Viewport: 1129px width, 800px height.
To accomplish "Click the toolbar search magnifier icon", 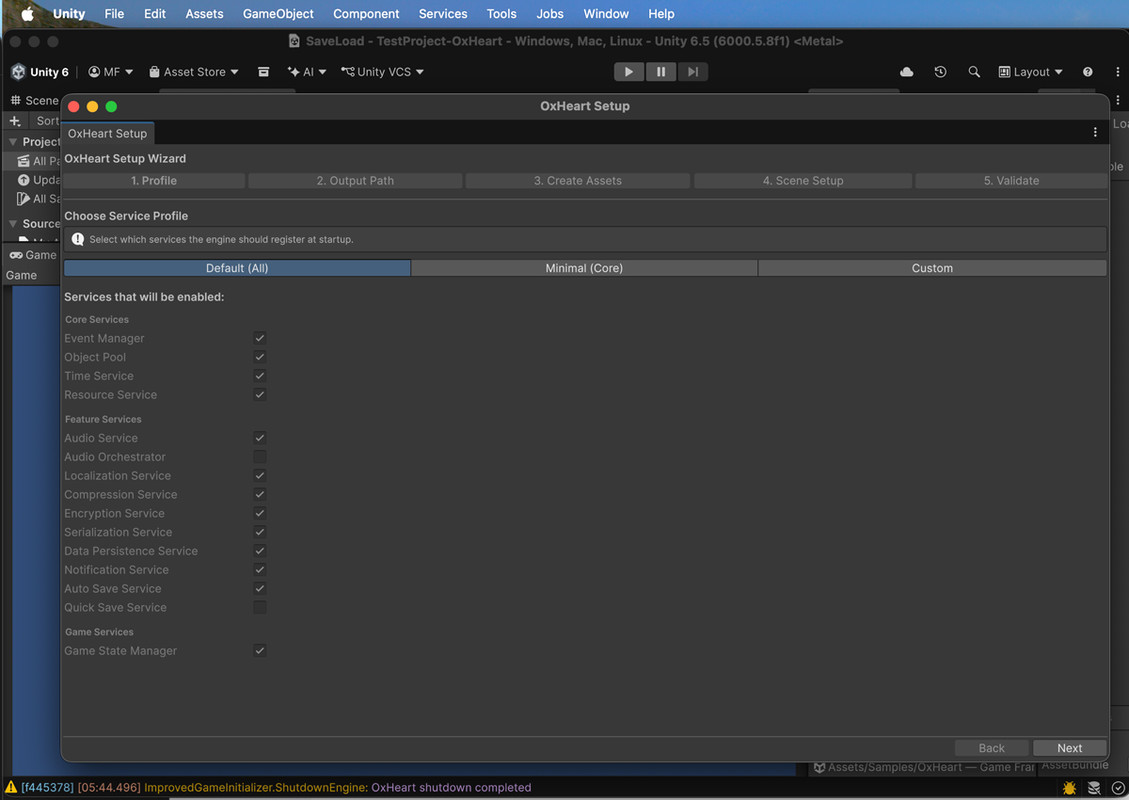I will tap(974, 72).
